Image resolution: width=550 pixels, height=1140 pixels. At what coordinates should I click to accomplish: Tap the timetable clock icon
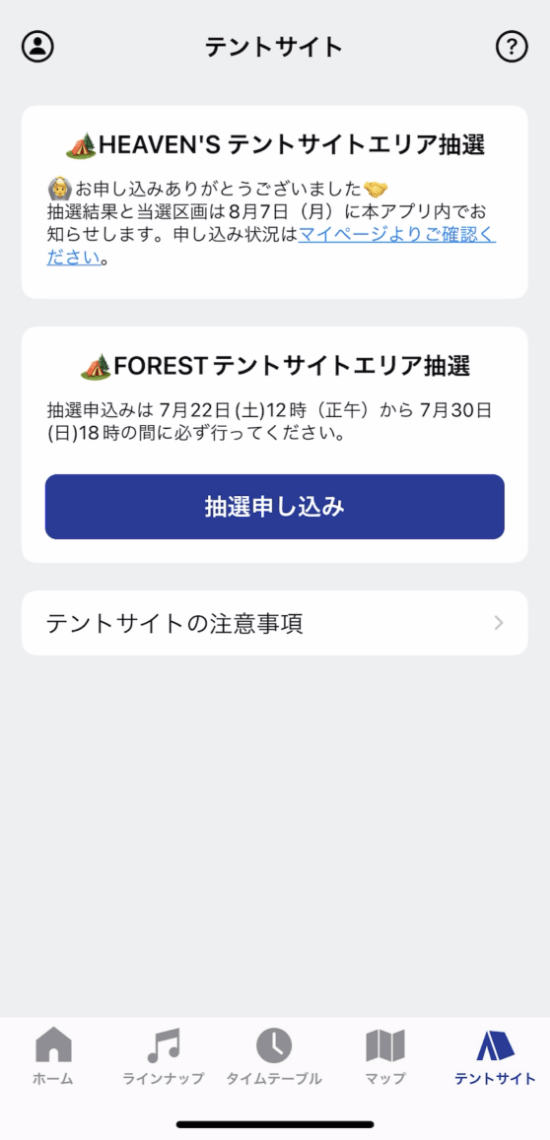point(274,1045)
